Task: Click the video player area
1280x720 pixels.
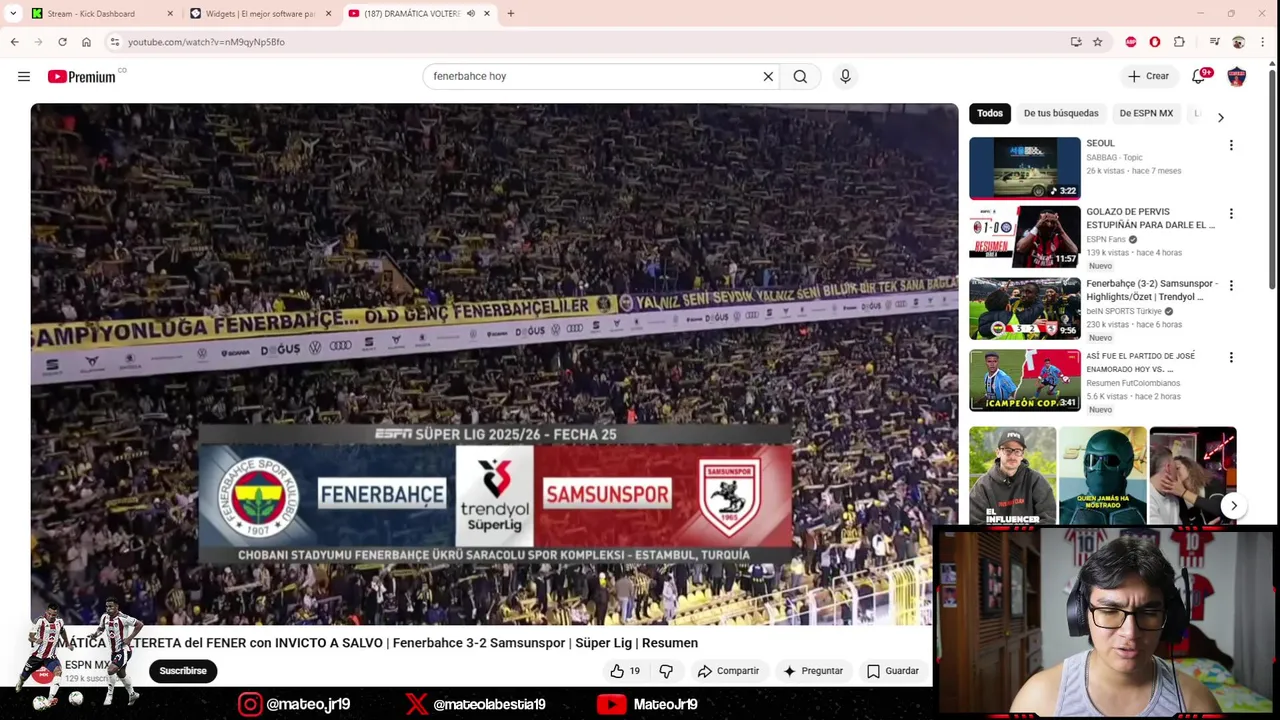Action: click(494, 364)
